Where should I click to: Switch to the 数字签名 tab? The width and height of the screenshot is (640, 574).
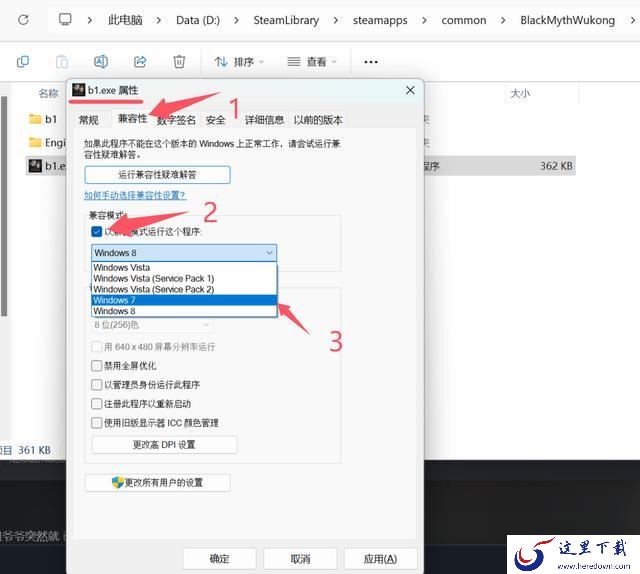pos(176,120)
